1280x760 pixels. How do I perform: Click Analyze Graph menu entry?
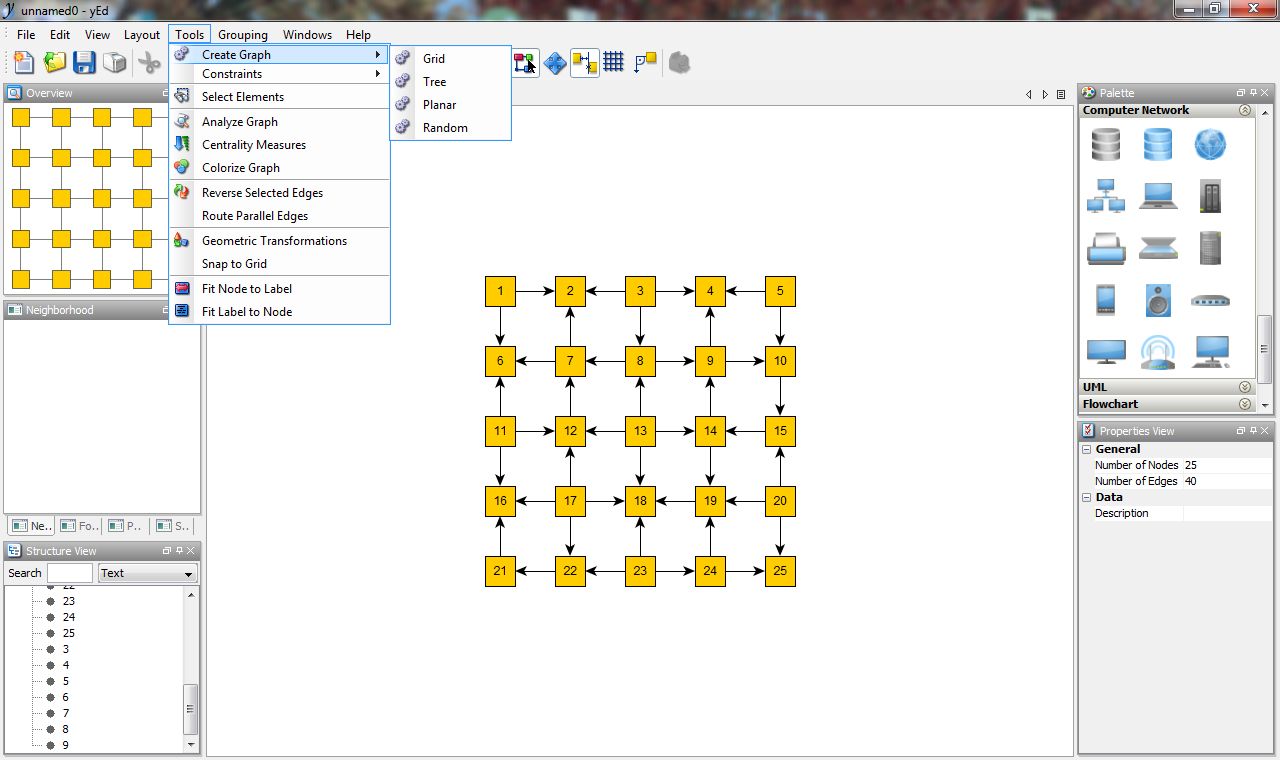[279, 122]
